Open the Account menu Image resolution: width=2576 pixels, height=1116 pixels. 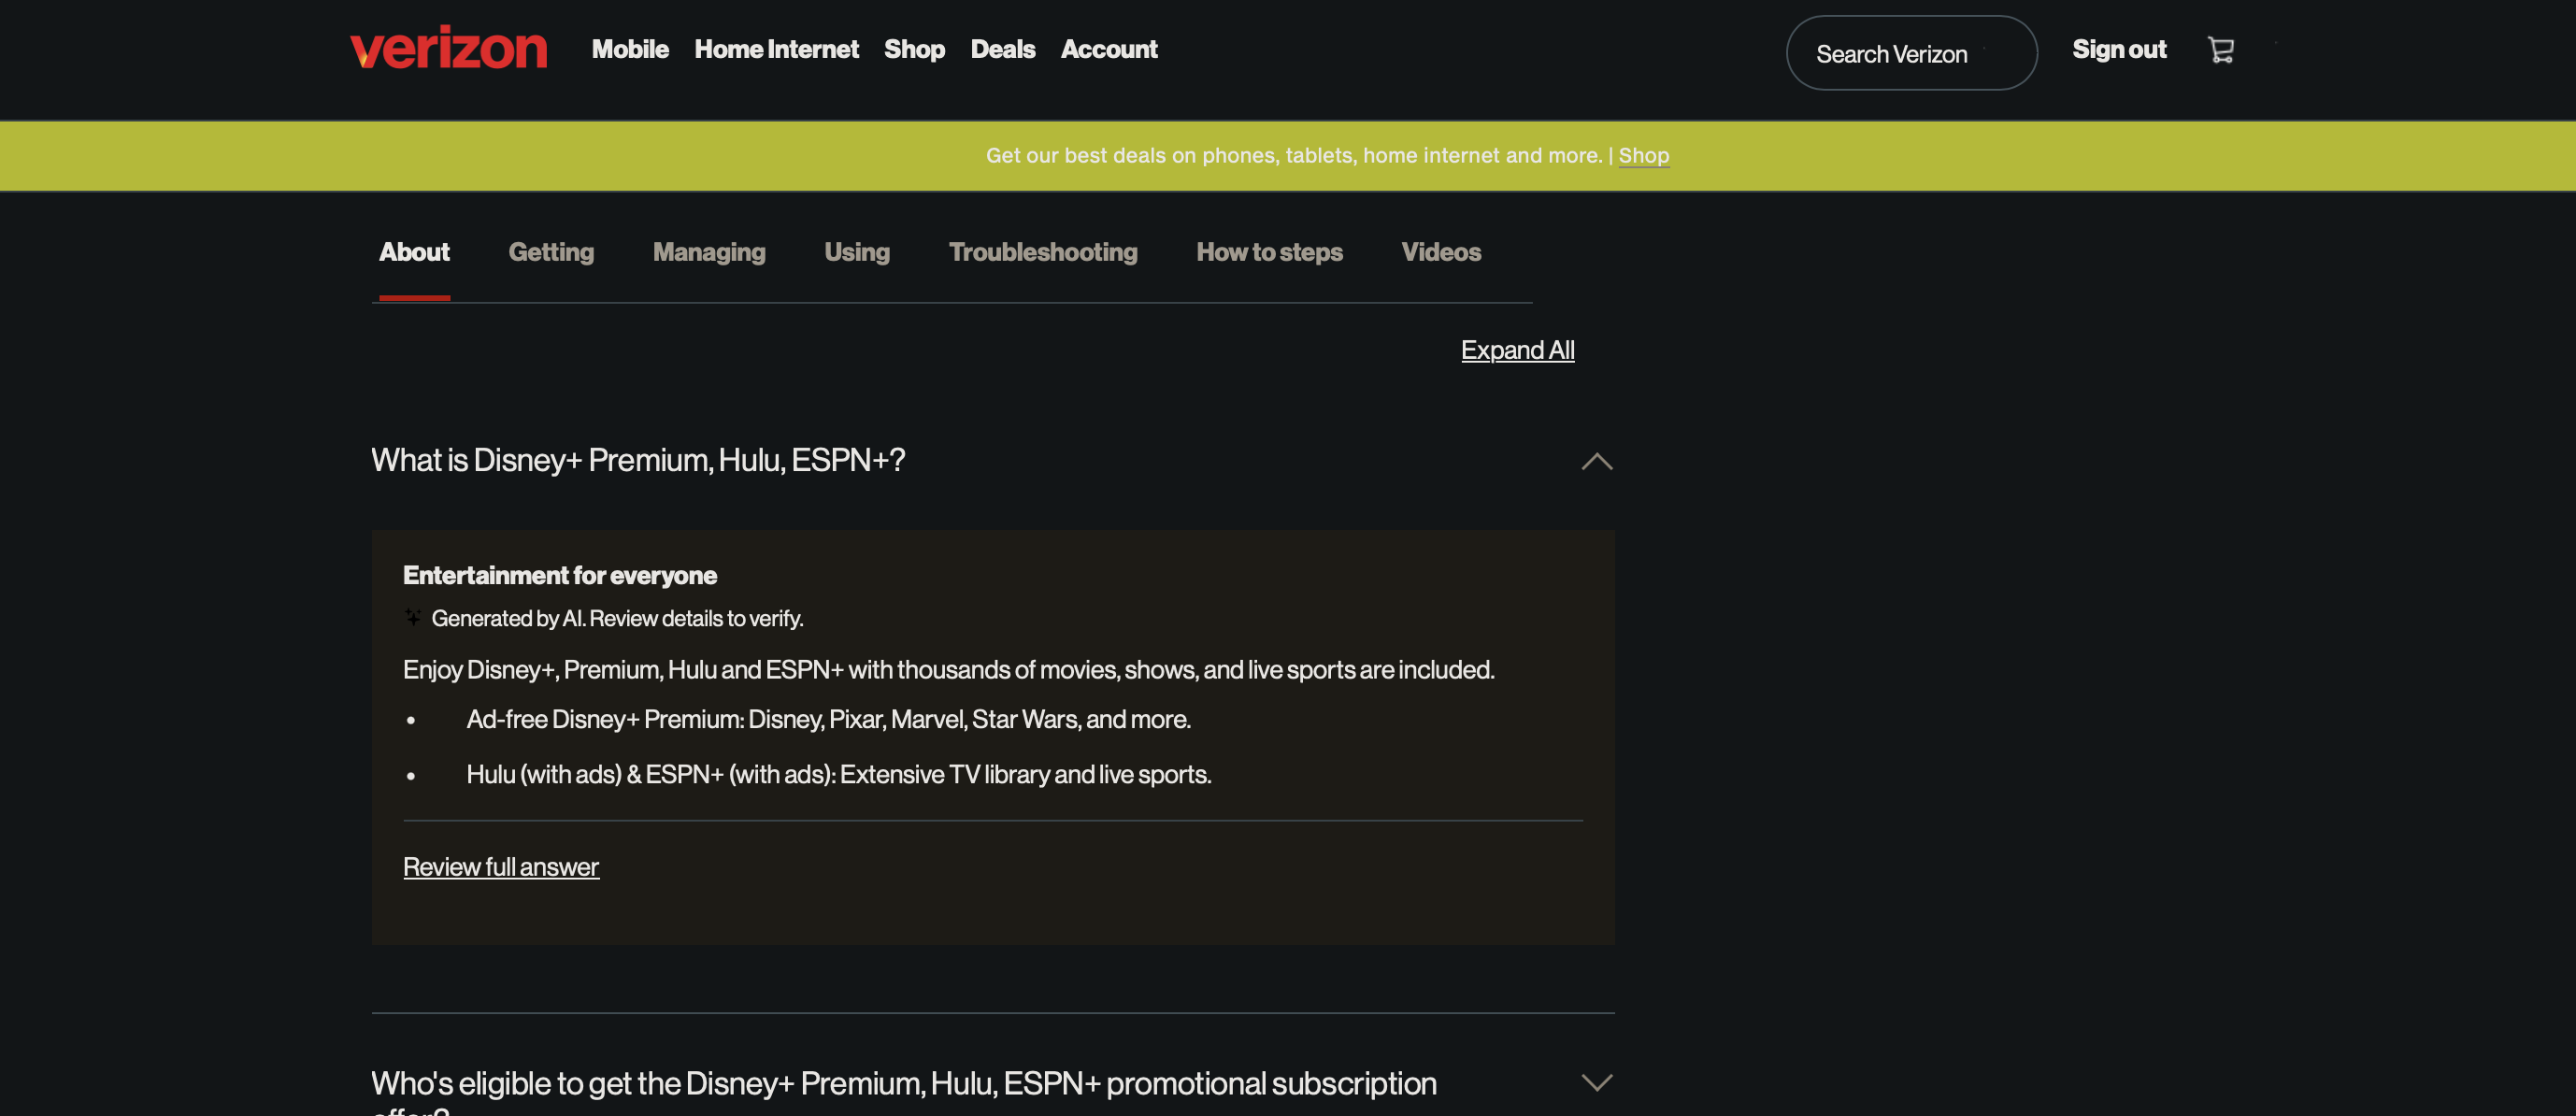[1109, 49]
